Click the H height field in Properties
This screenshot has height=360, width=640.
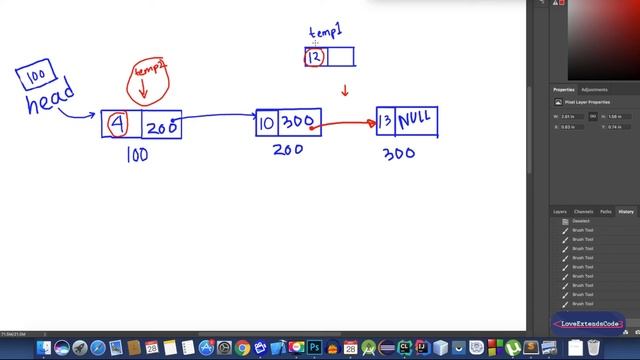coord(619,117)
